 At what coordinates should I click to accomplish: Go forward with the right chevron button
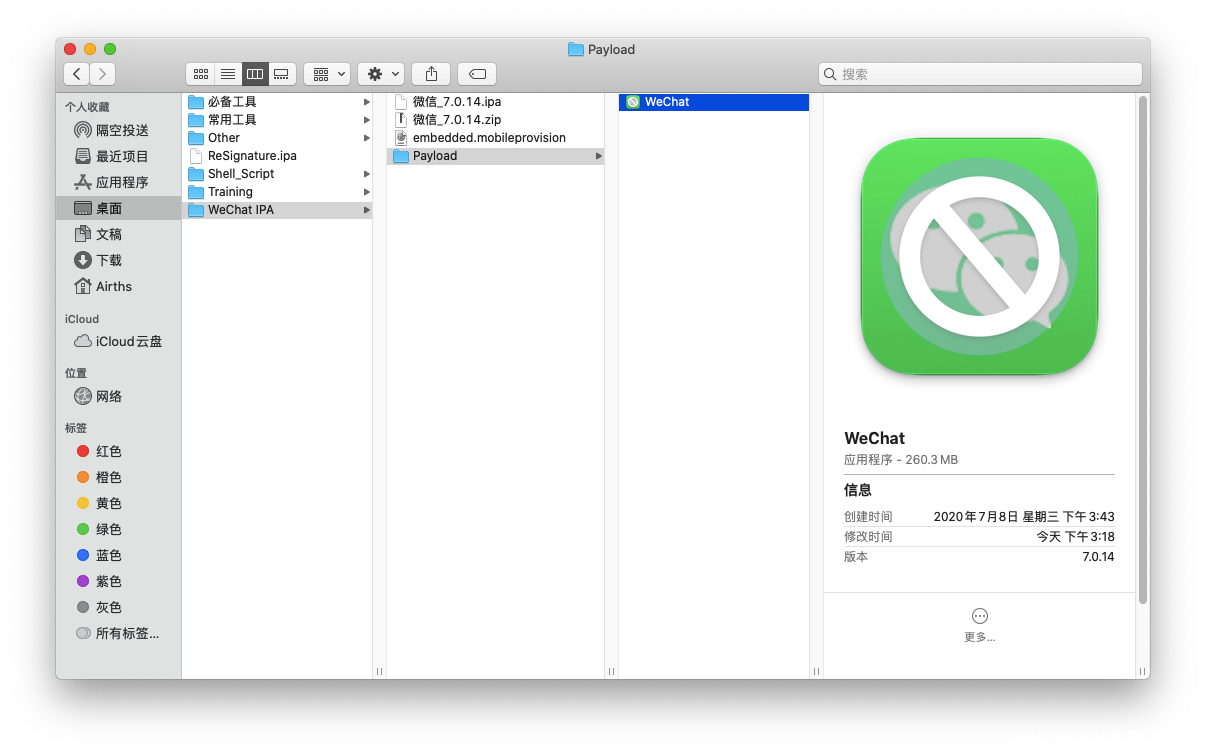pos(103,74)
